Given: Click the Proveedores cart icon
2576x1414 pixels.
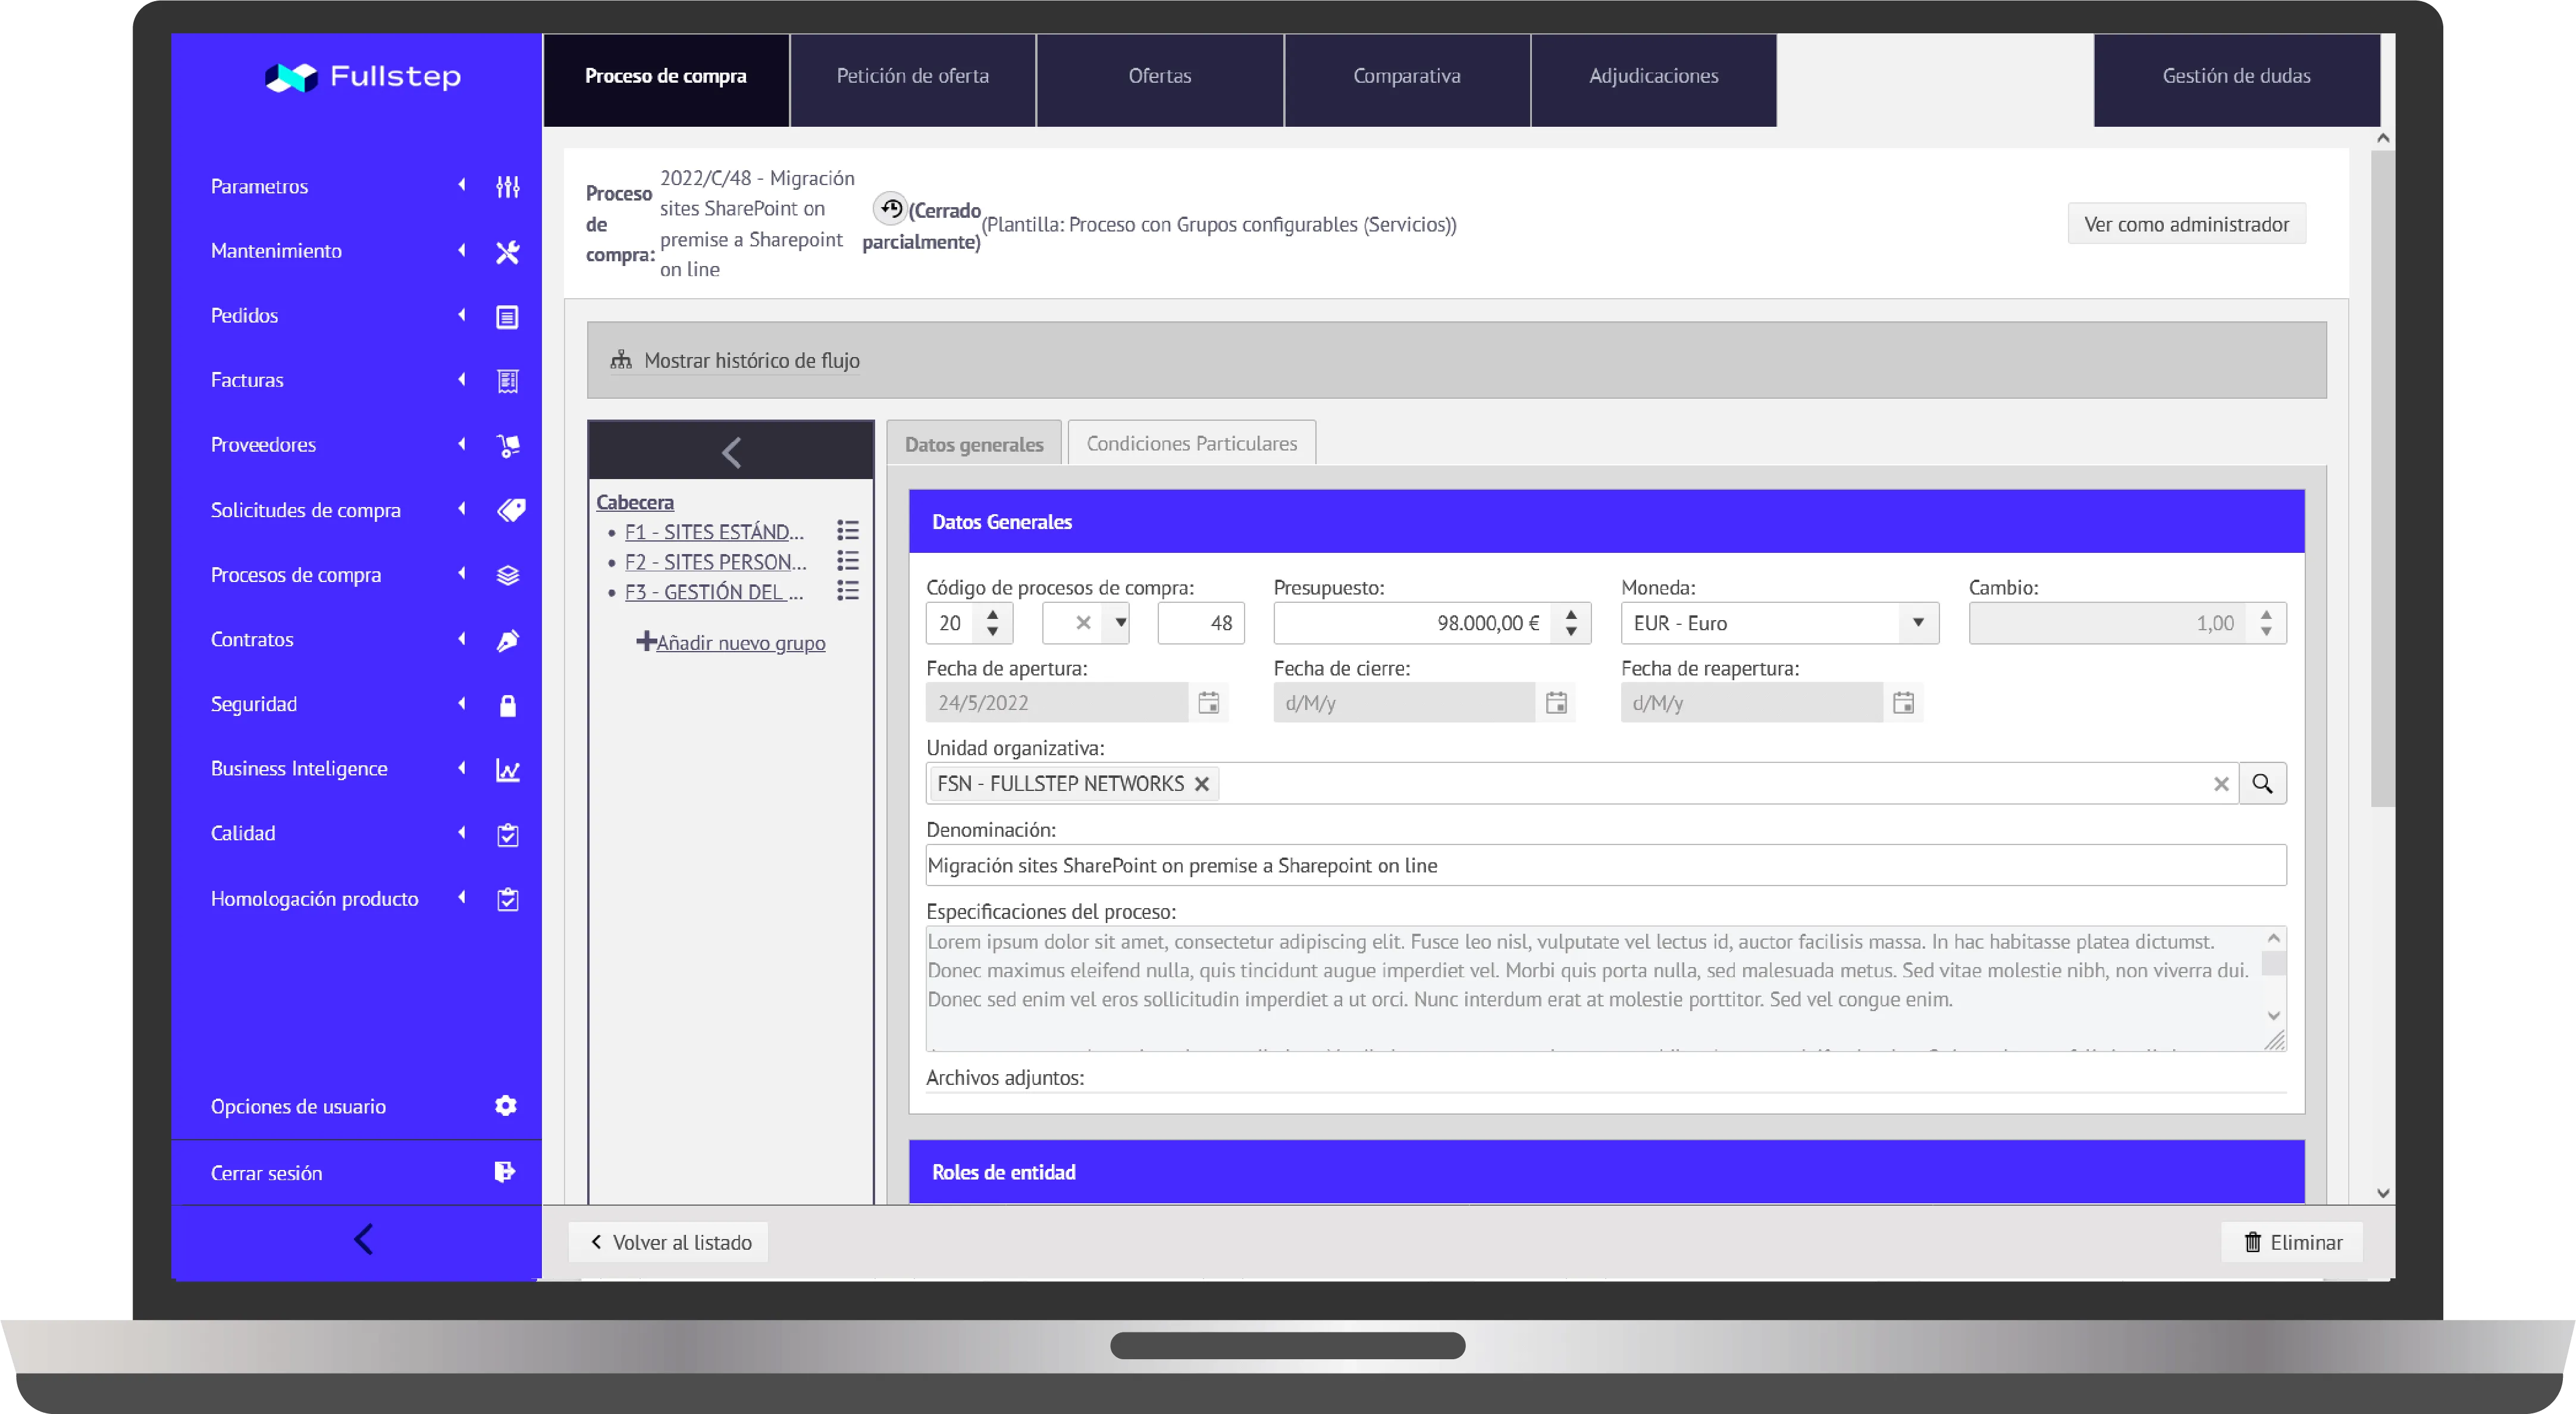Looking at the screenshot, I should (507, 446).
